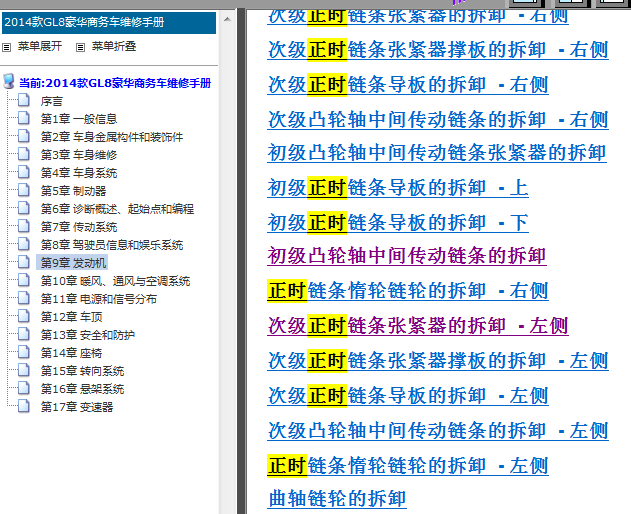Open link 曲轴链轮的拆卸

click(337, 499)
